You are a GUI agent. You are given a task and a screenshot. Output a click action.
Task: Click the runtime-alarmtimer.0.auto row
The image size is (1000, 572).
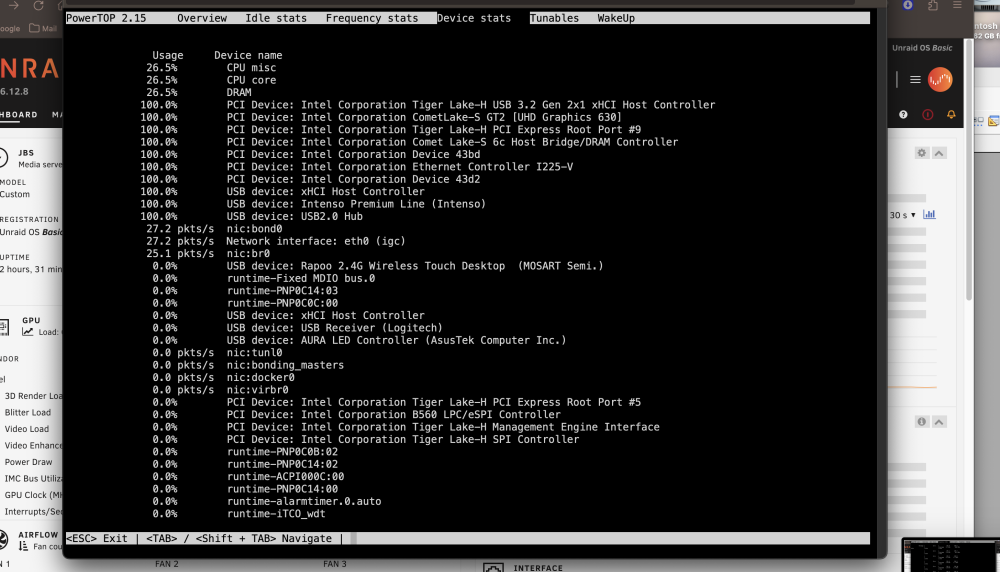pos(267,501)
